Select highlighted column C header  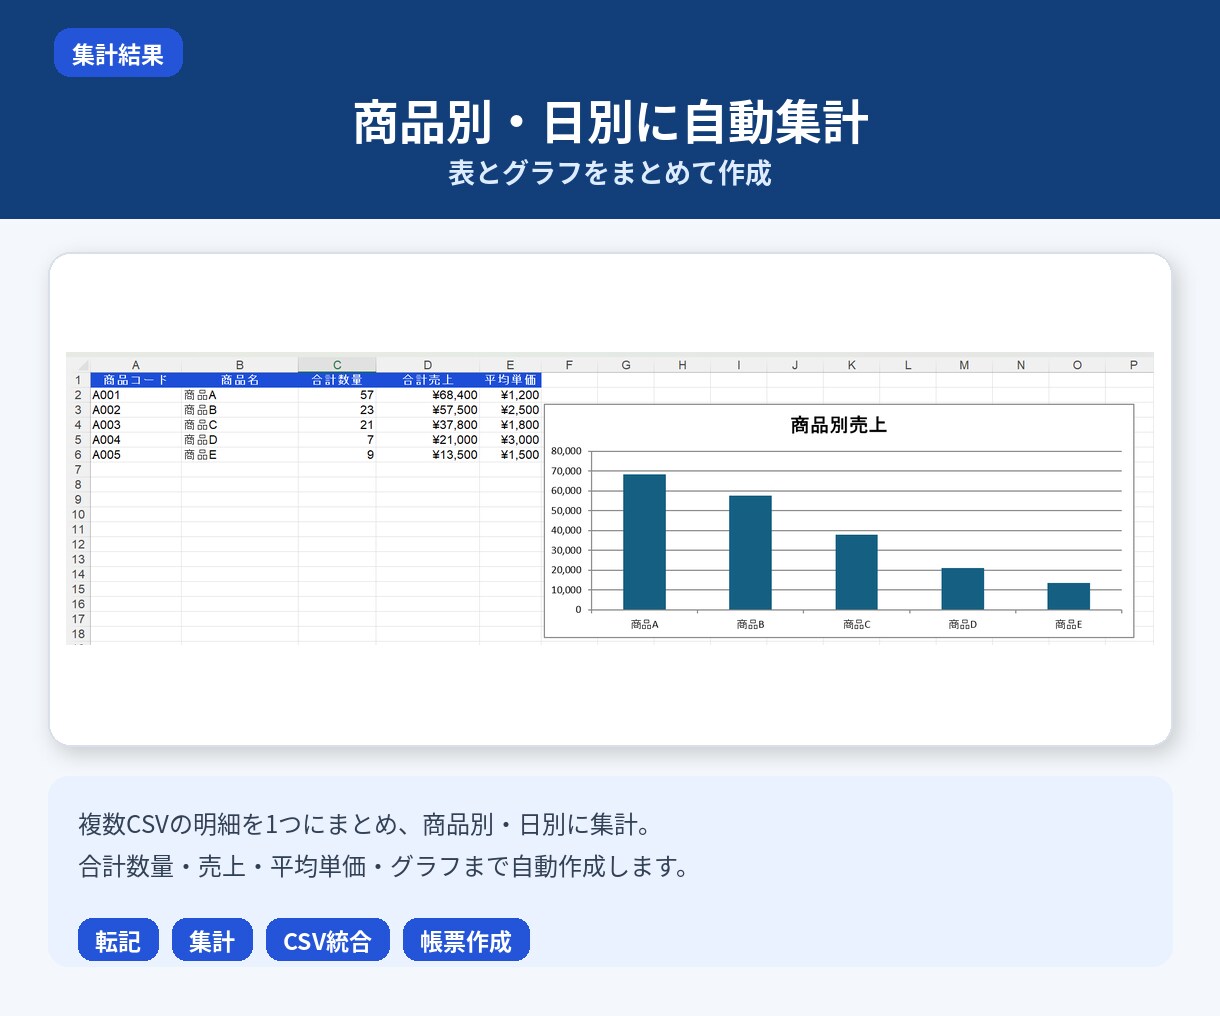pyautogui.click(x=337, y=365)
